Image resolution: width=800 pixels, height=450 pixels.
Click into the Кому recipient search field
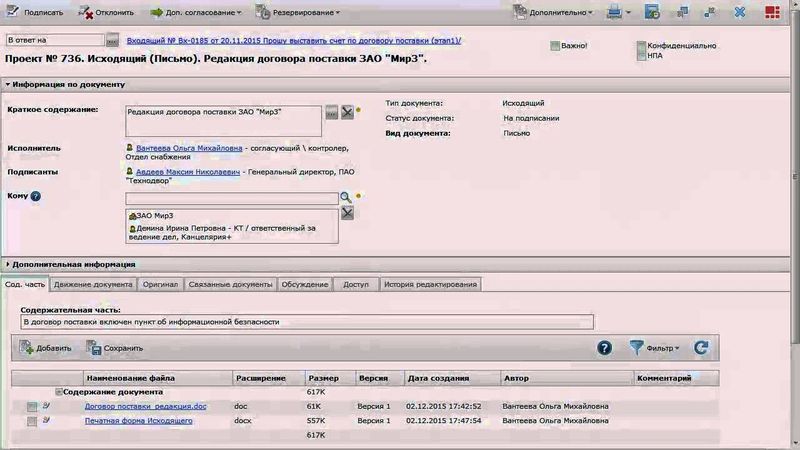(x=230, y=198)
